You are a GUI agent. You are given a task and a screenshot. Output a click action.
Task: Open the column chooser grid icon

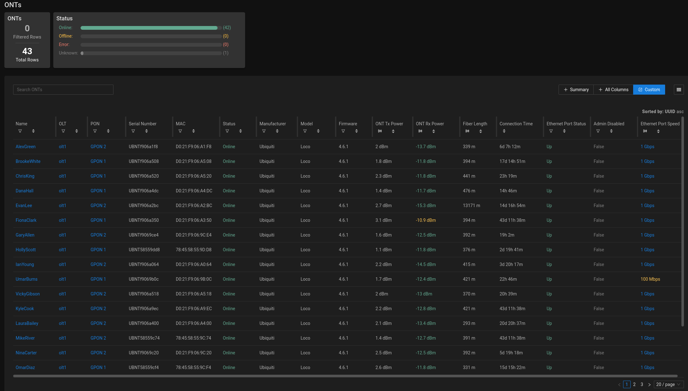(x=679, y=90)
